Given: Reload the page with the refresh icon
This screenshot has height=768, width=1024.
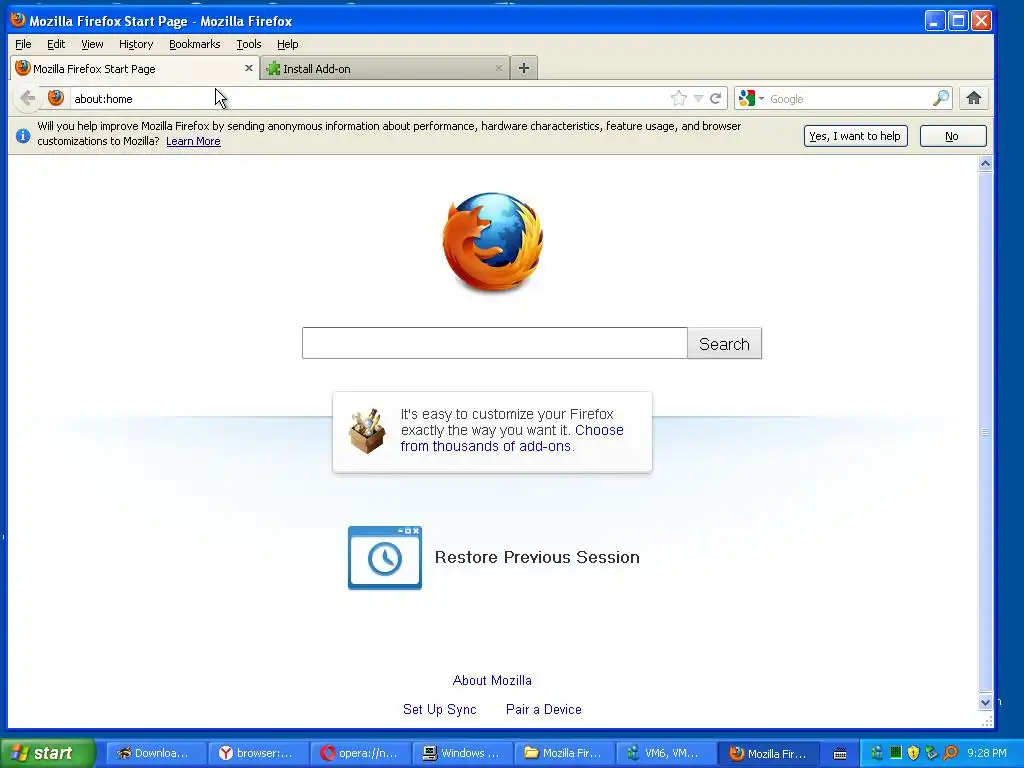Looking at the screenshot, I should click(715, 99).
